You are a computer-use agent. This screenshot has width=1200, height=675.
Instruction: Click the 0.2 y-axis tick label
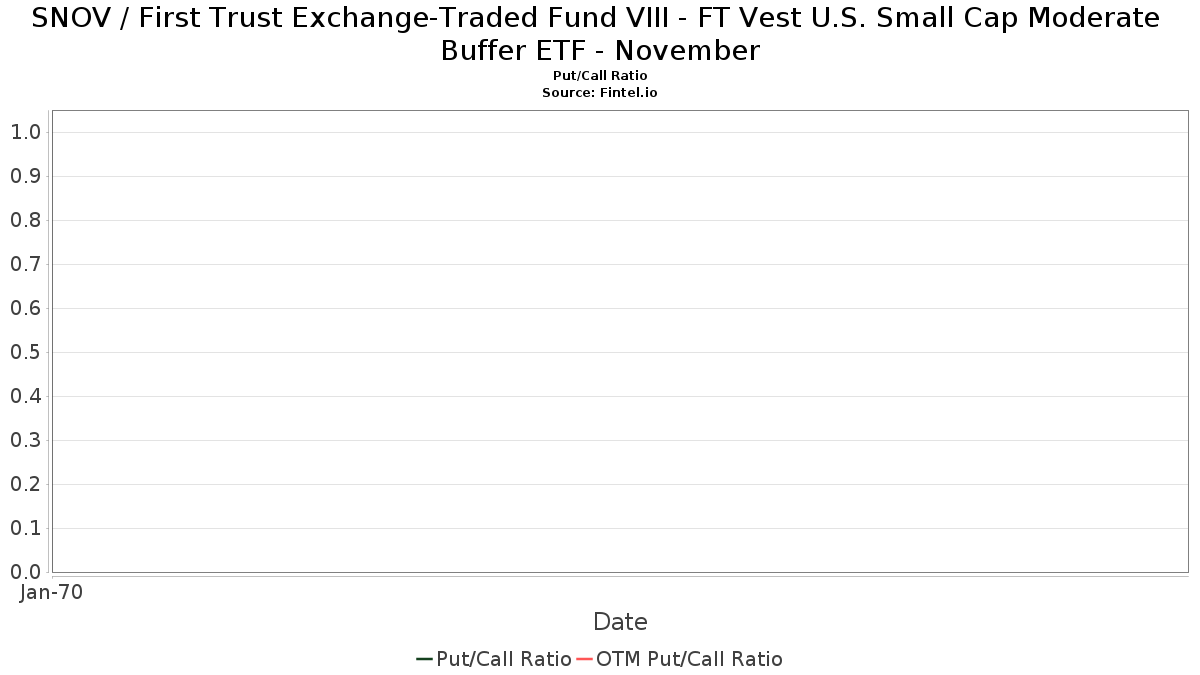[x=25, y=484]
